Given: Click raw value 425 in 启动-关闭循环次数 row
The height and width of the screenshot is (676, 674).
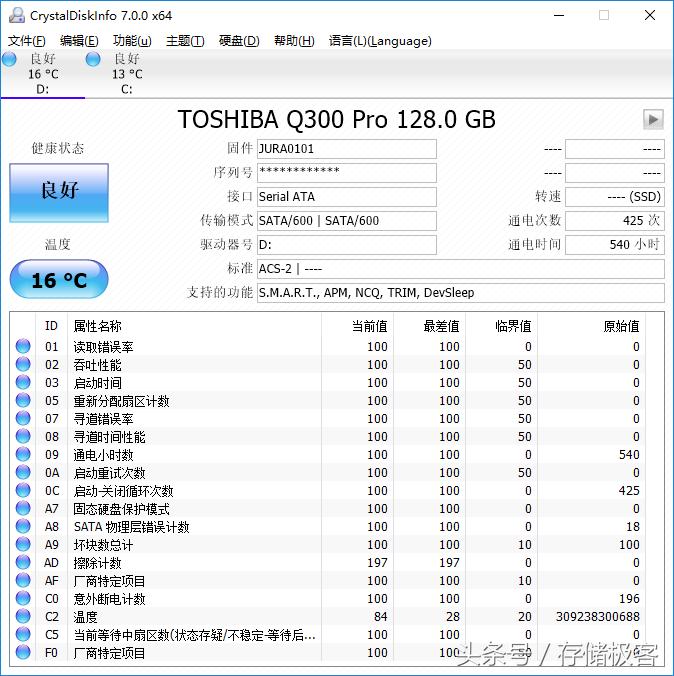Looking at the screenshot, I should click(629, 490).
